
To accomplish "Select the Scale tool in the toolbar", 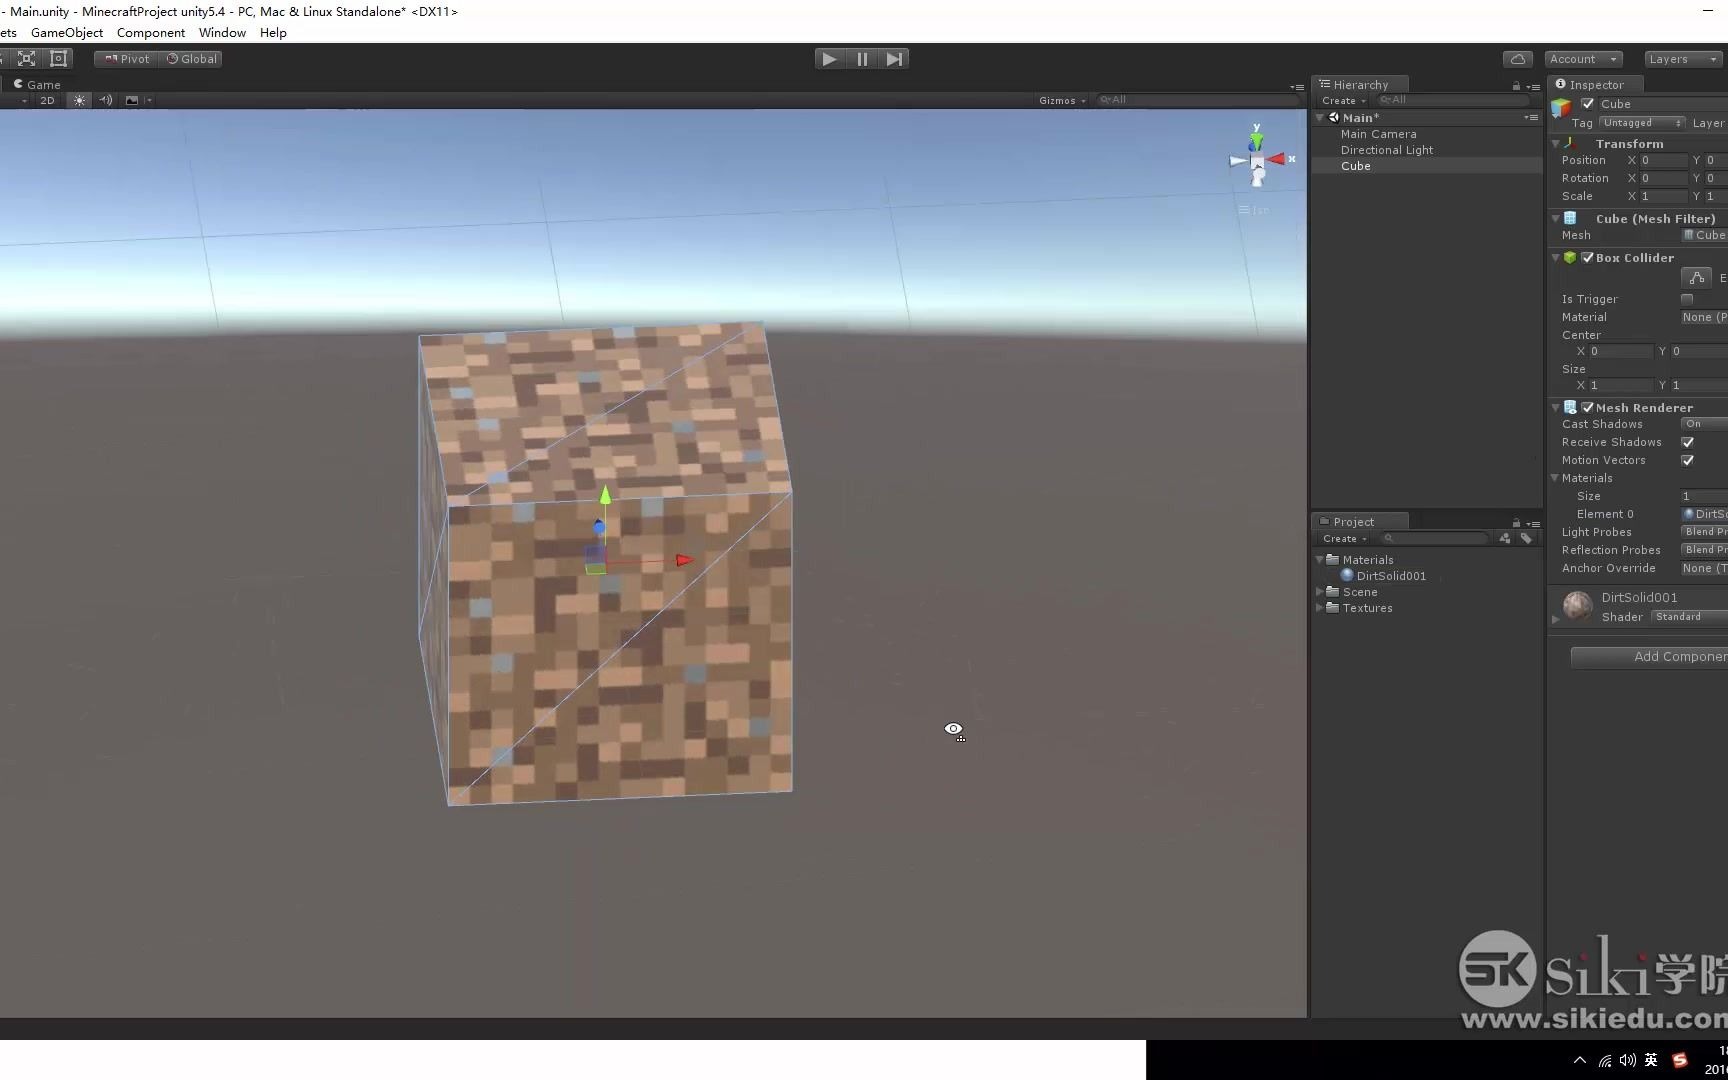I will click(x=26, y=58).
